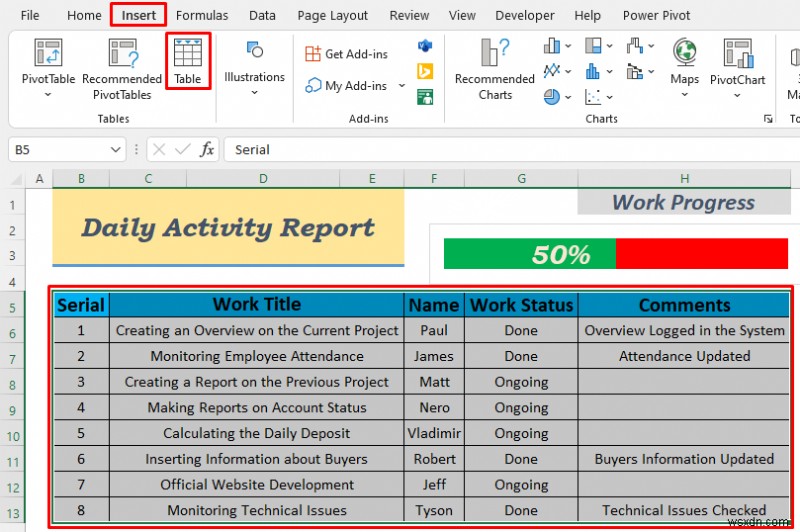The image size is (800, 532).
Task: Click the Cancel (X) formula bar icon
Action: click(x=159, y=149)
